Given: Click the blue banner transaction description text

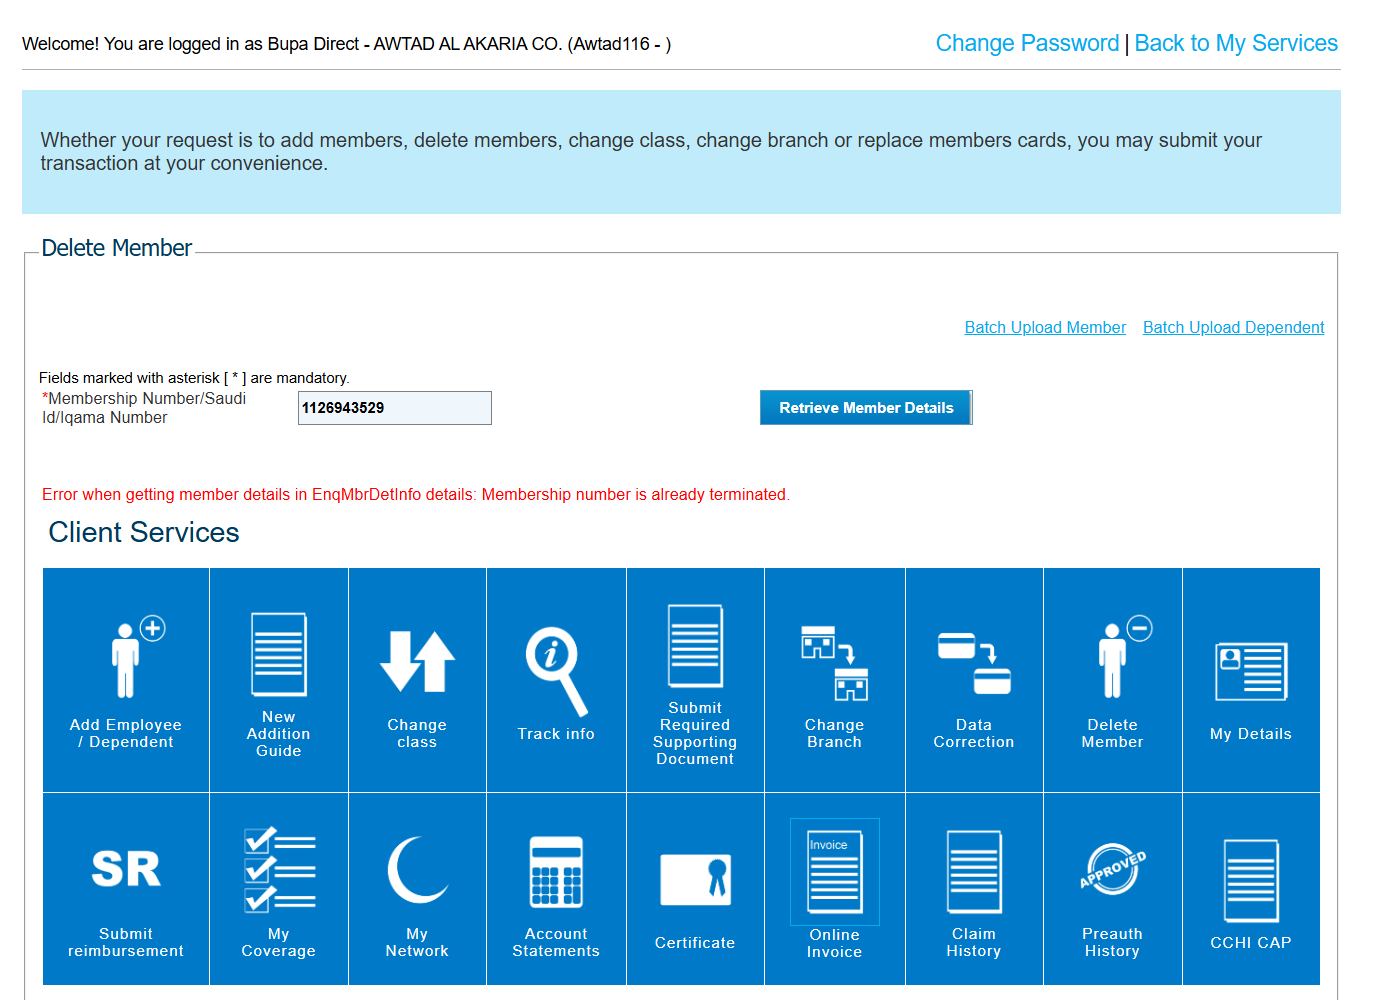Looking at the screenshot, I should [x=651, y=152].
